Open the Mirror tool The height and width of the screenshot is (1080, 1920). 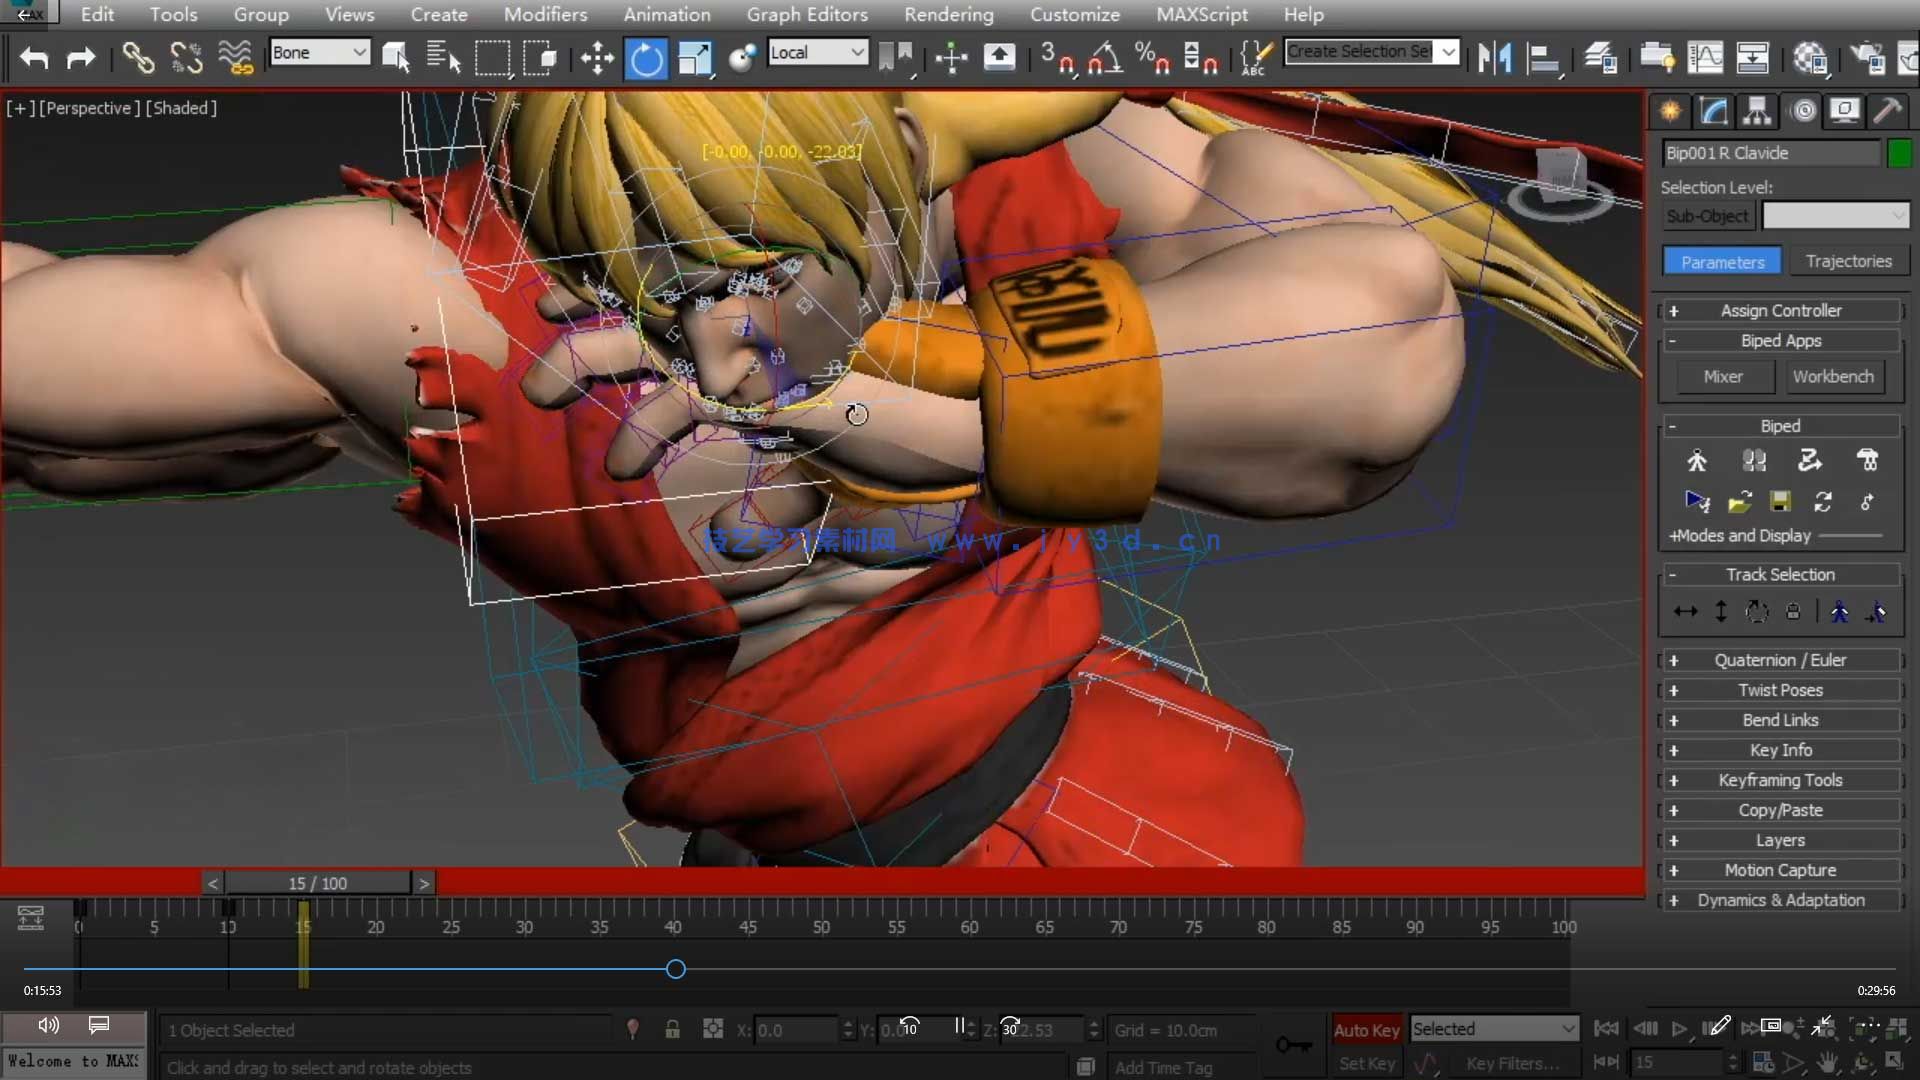[1495, 58]
